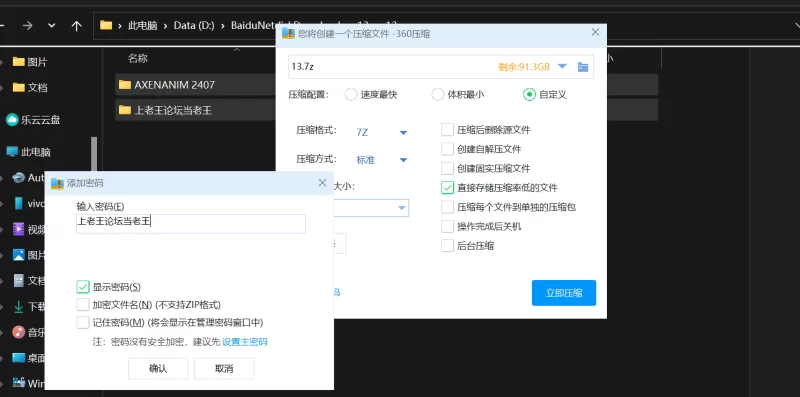Click the 乐云云盘 cloud icon
The width and height of the screenshot is (800, 397).
coord(12,120)
